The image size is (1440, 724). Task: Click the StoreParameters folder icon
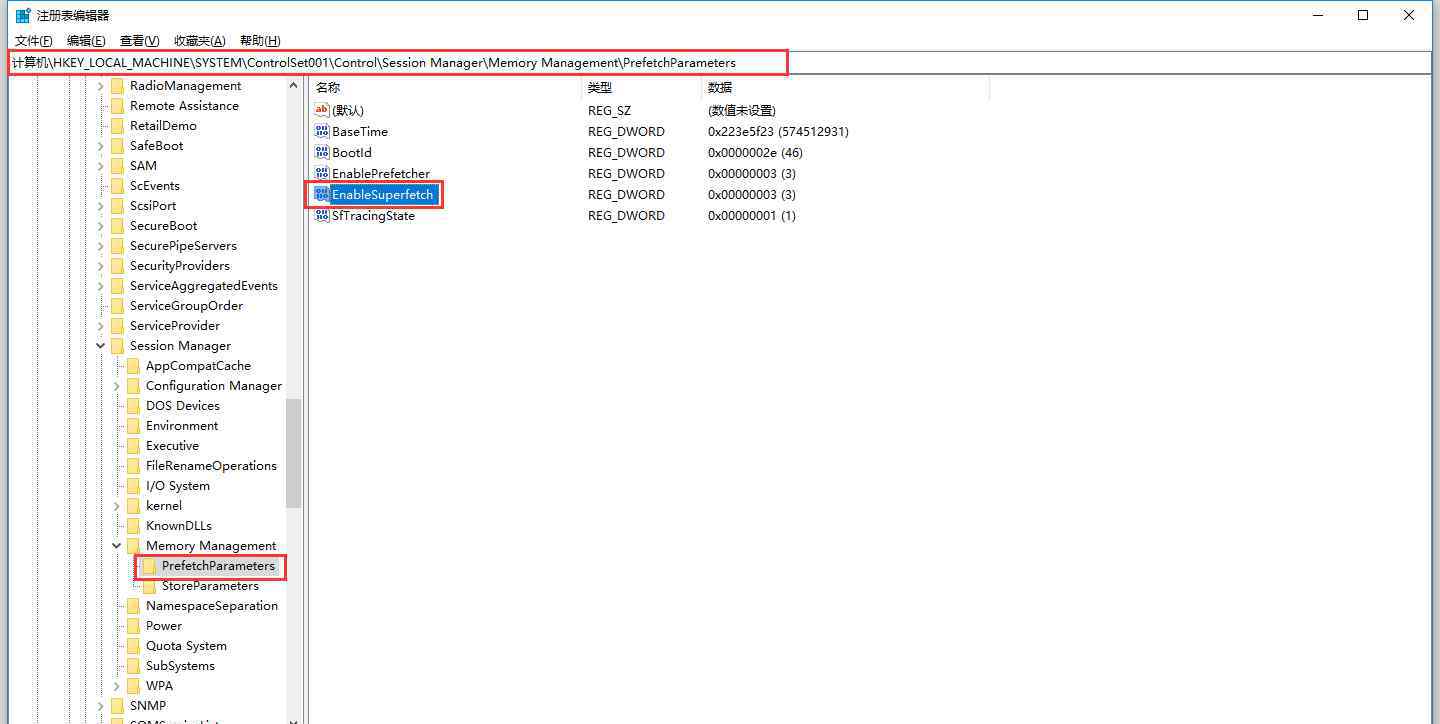[x=149, y=586]
